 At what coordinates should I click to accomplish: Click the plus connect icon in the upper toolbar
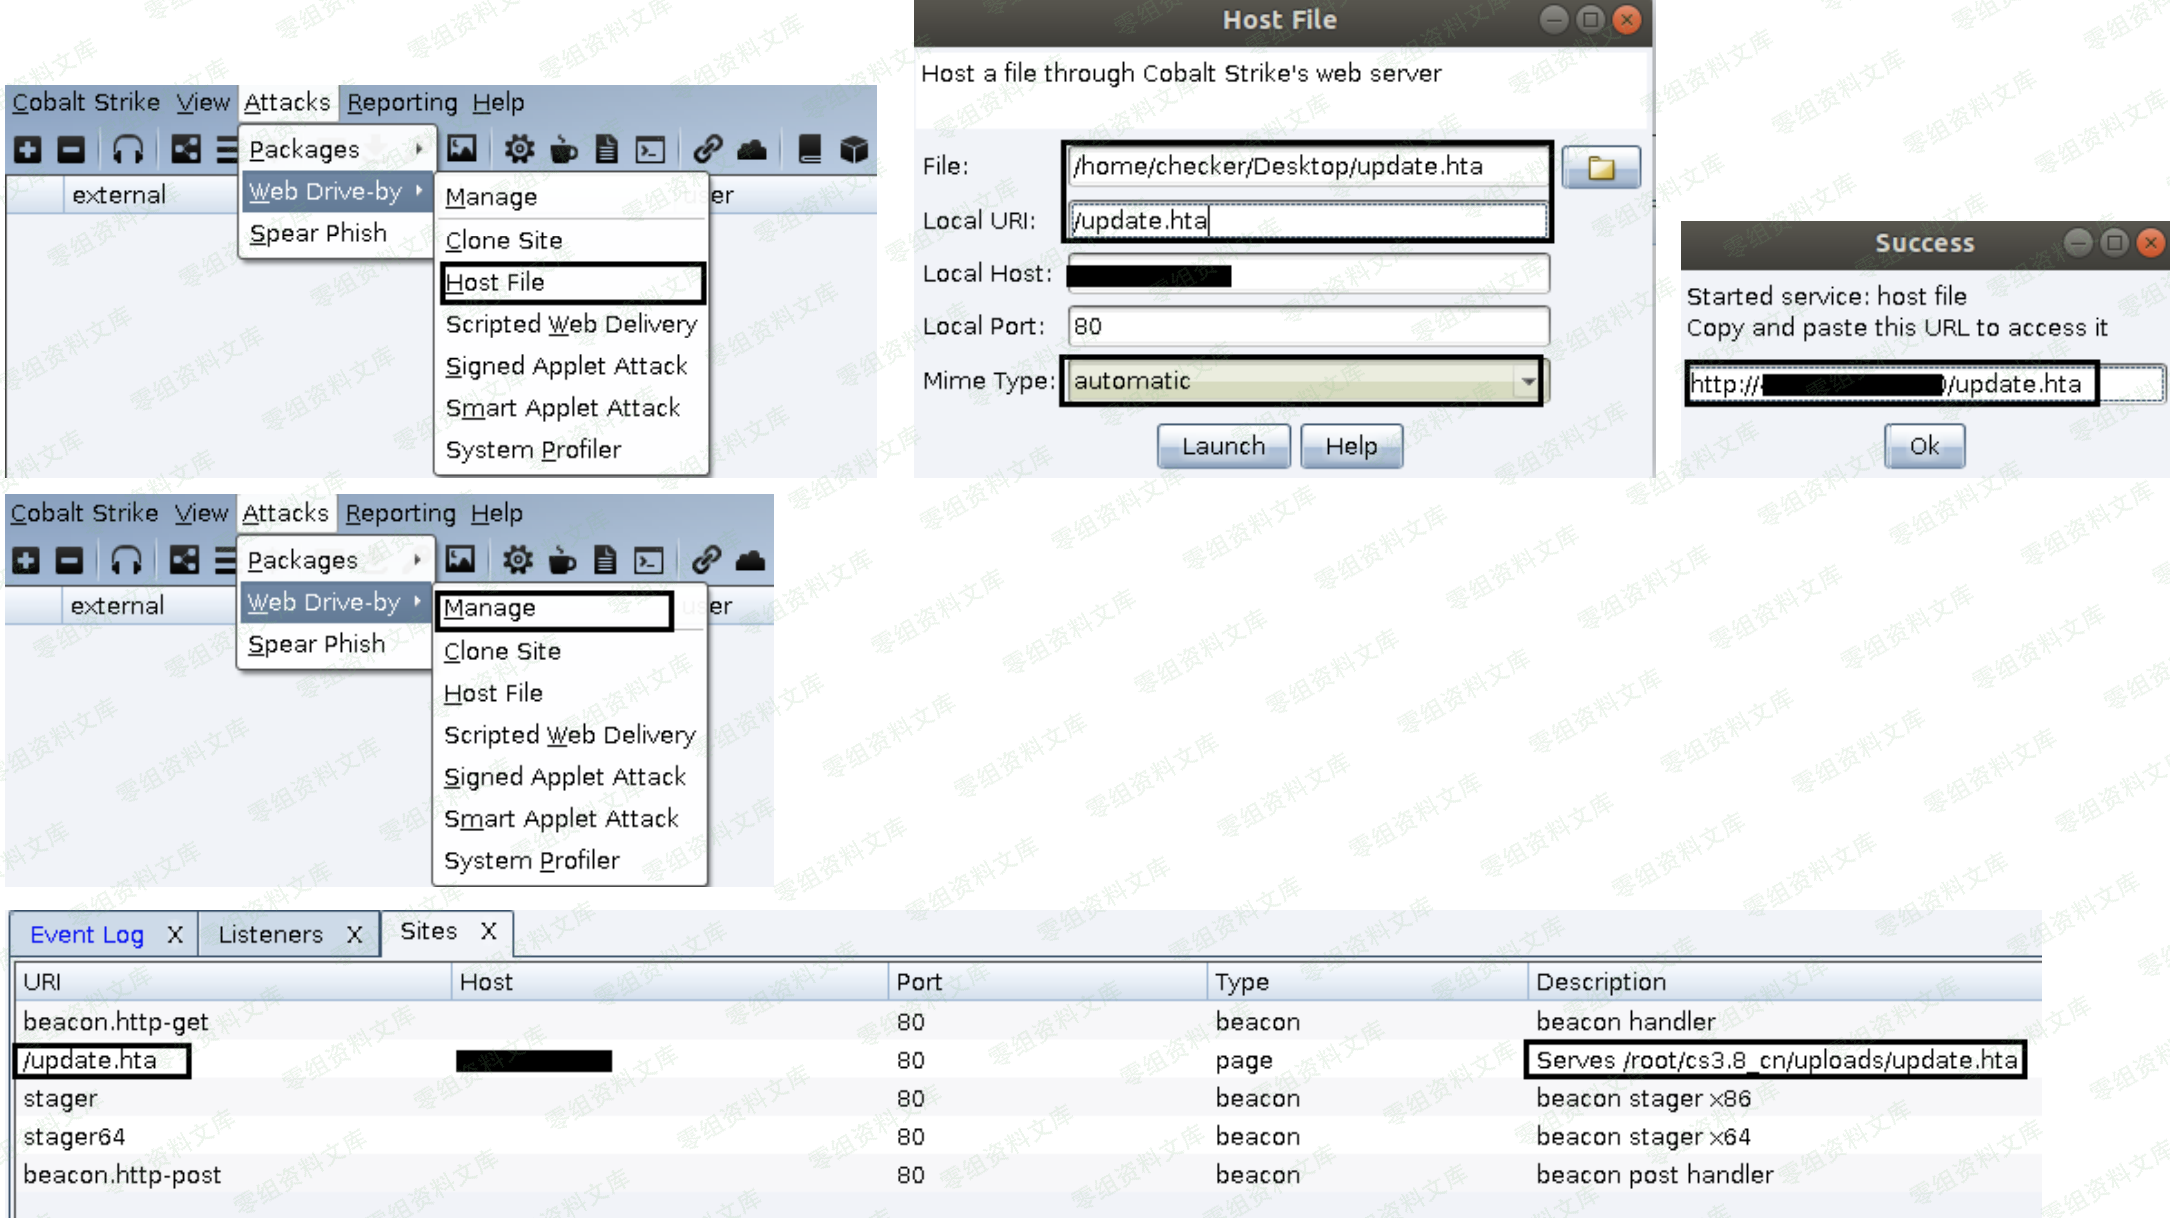point(28,150)
